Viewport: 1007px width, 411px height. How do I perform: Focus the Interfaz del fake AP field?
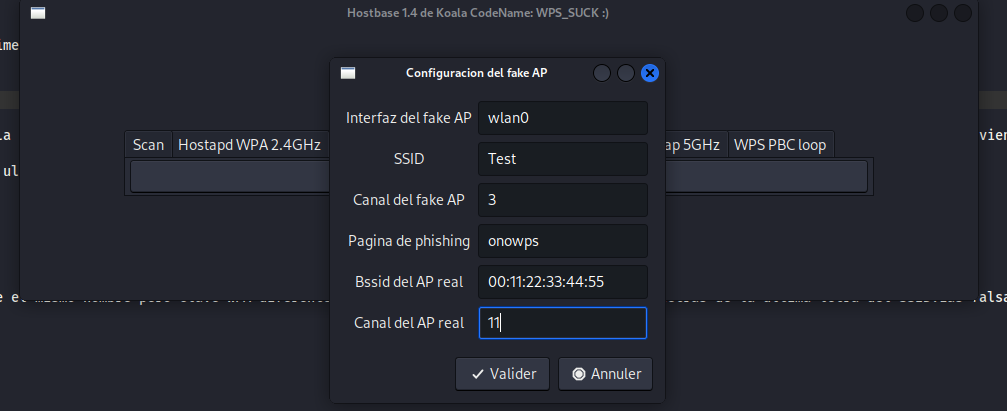563,117
